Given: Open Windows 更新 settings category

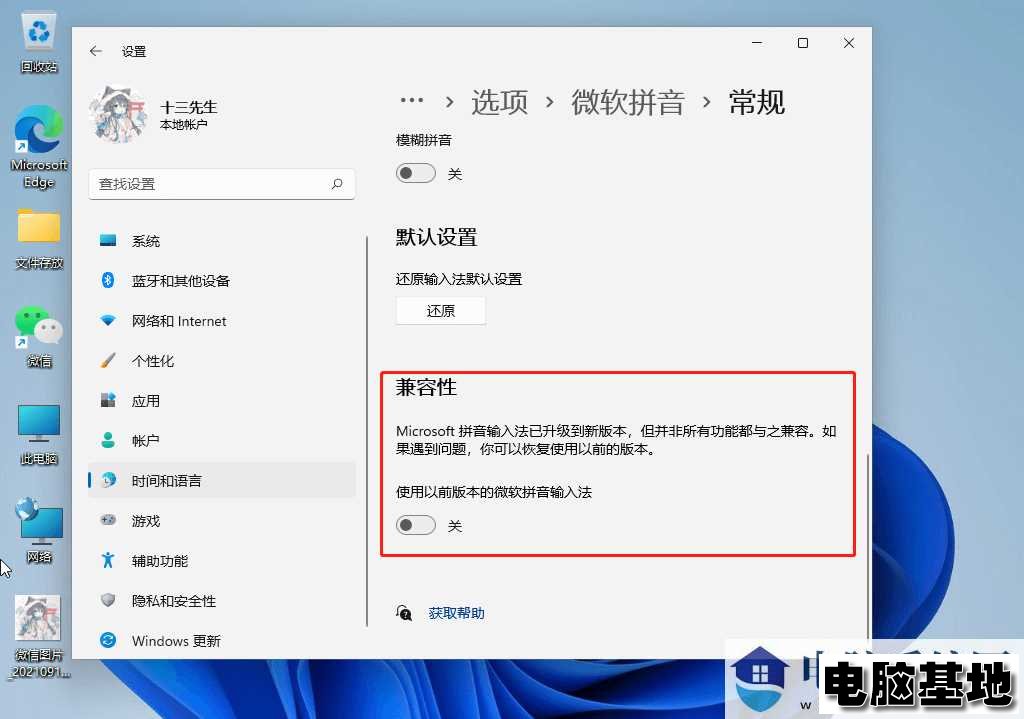Looking at the screenshot, I should pos(222,641).
